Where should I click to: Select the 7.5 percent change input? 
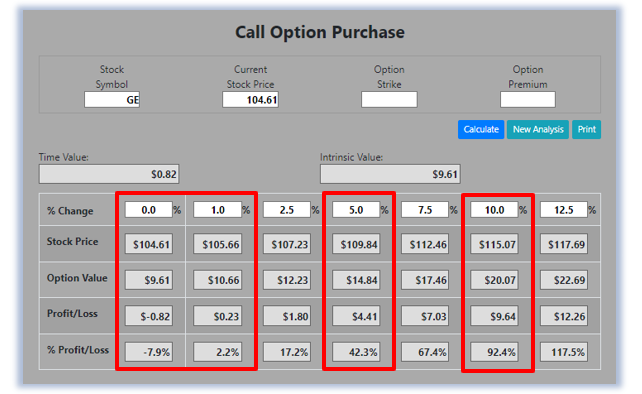pos(425,210)
